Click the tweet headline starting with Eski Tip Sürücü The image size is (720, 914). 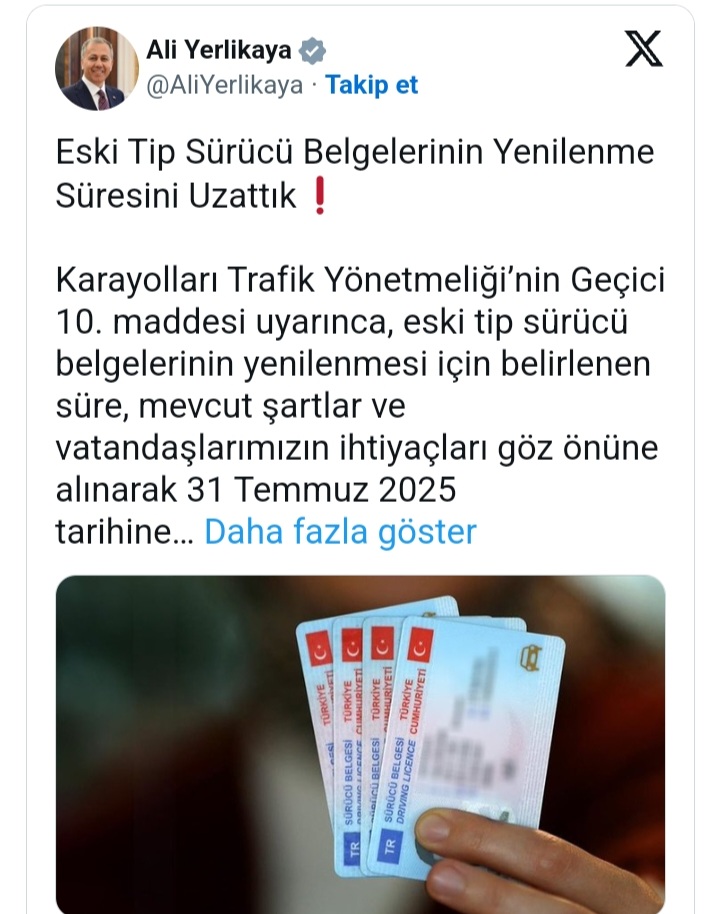click(355, 173)
